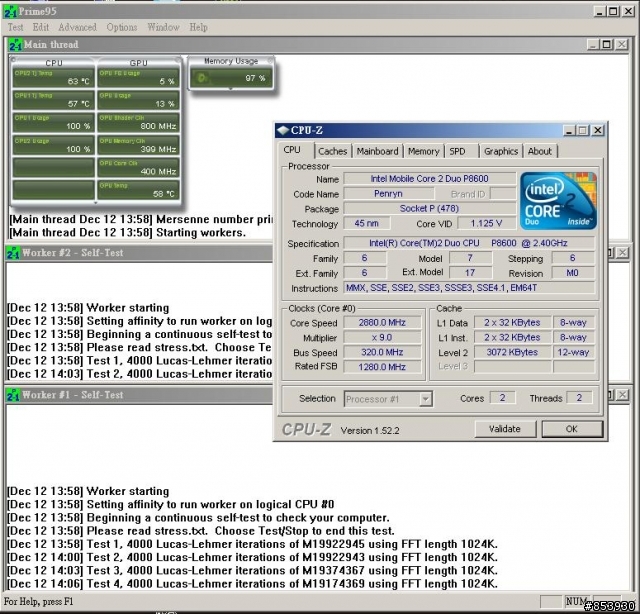The width and height of the screenshot is (640, 614).
Task: Click the Package value 'Socket P (478)'
Action: [x=429, y=209]
